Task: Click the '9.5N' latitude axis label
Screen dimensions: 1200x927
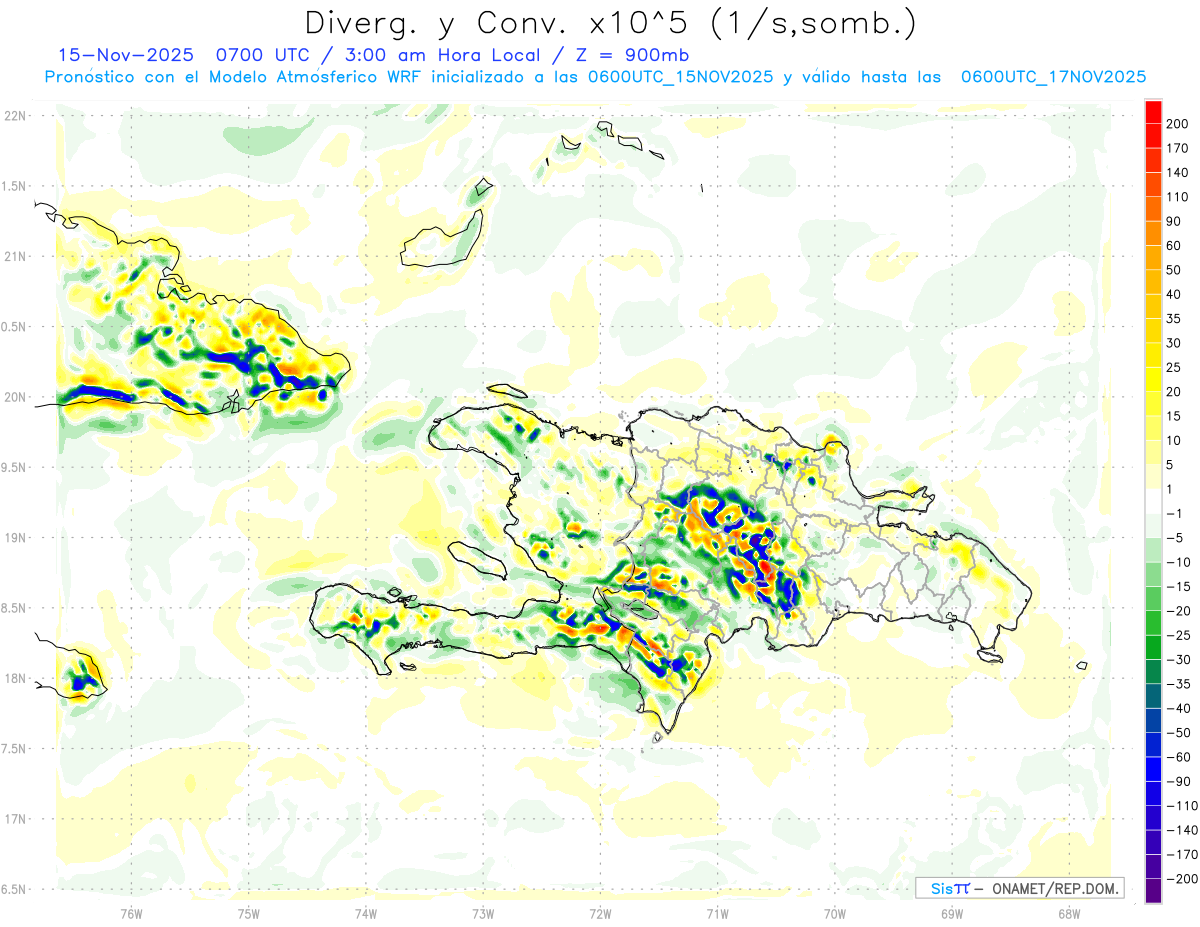Action: pyautogui.click(x=14, y=468)
